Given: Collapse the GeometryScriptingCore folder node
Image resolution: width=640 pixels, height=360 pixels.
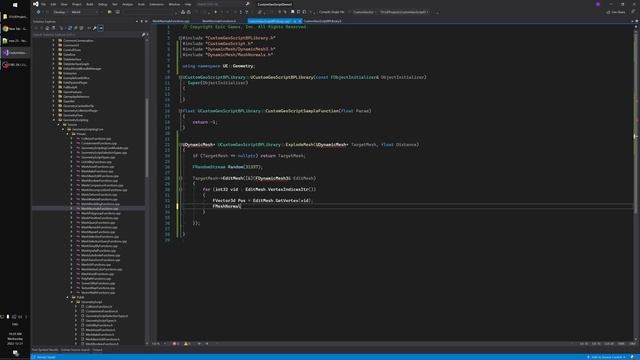Looking at the screenshot, I should pos(63,129).
